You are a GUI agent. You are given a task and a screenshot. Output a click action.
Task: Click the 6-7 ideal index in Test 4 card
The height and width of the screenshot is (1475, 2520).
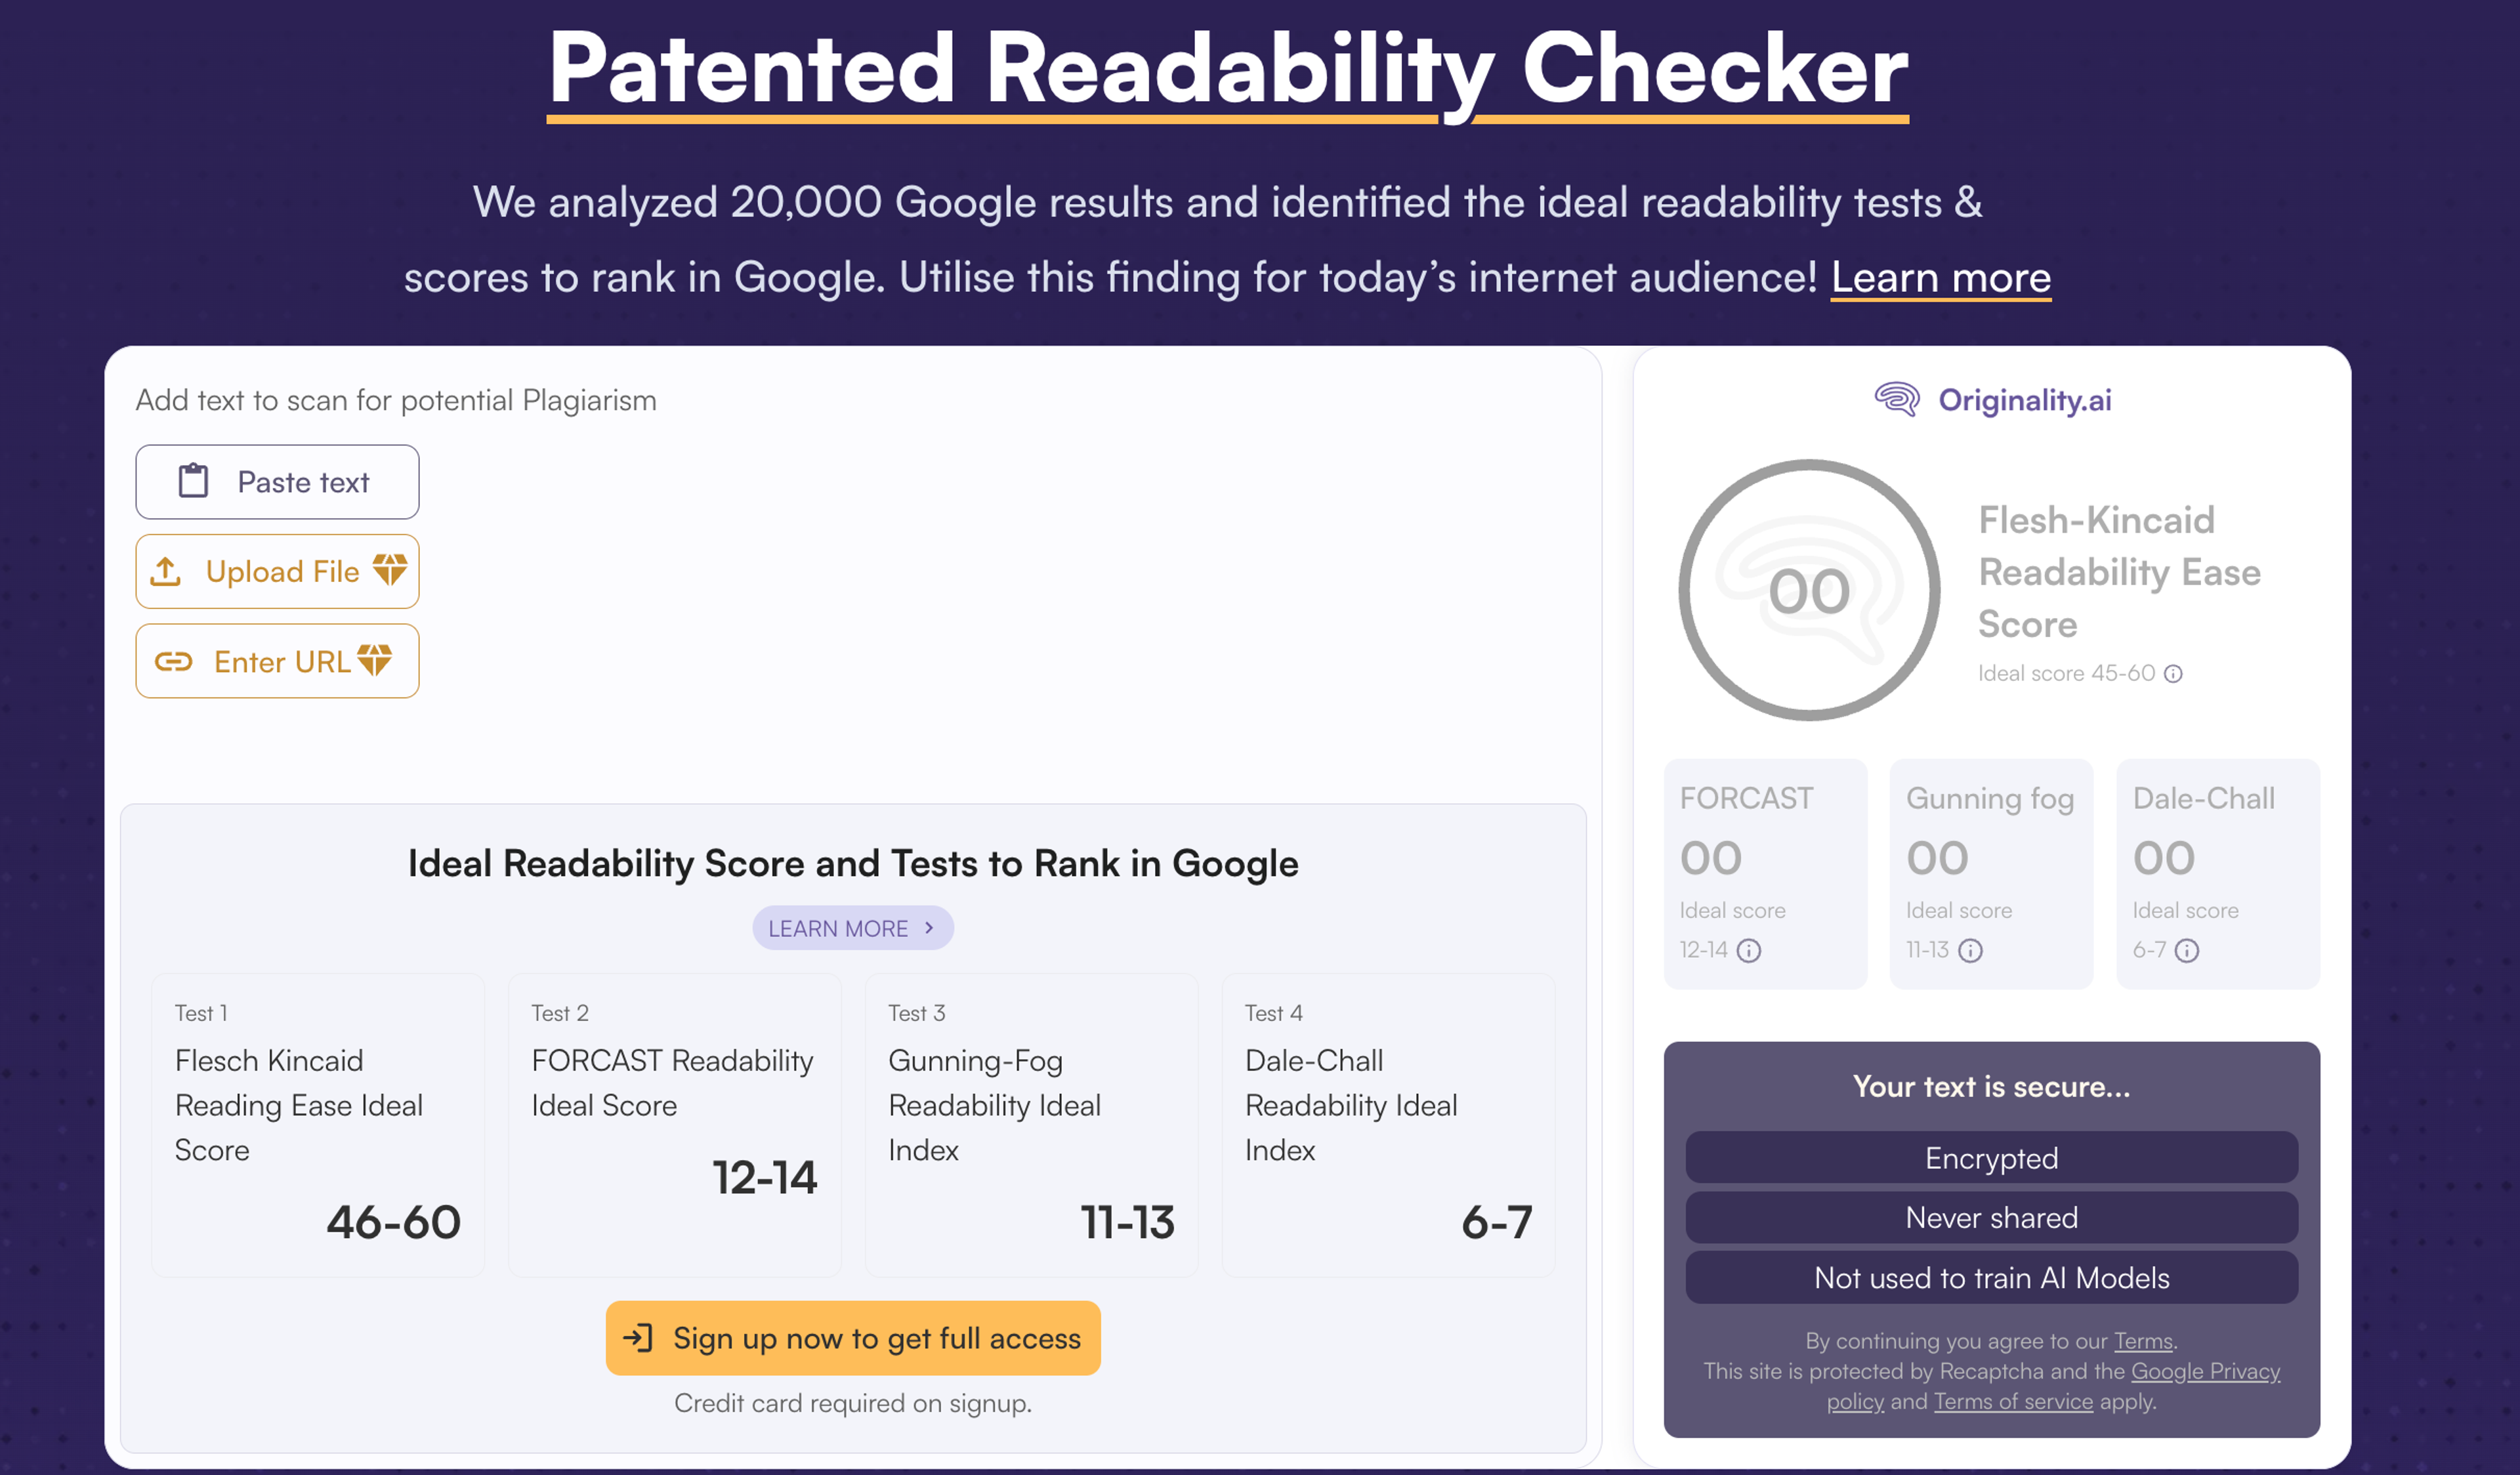(1497, 1222)
